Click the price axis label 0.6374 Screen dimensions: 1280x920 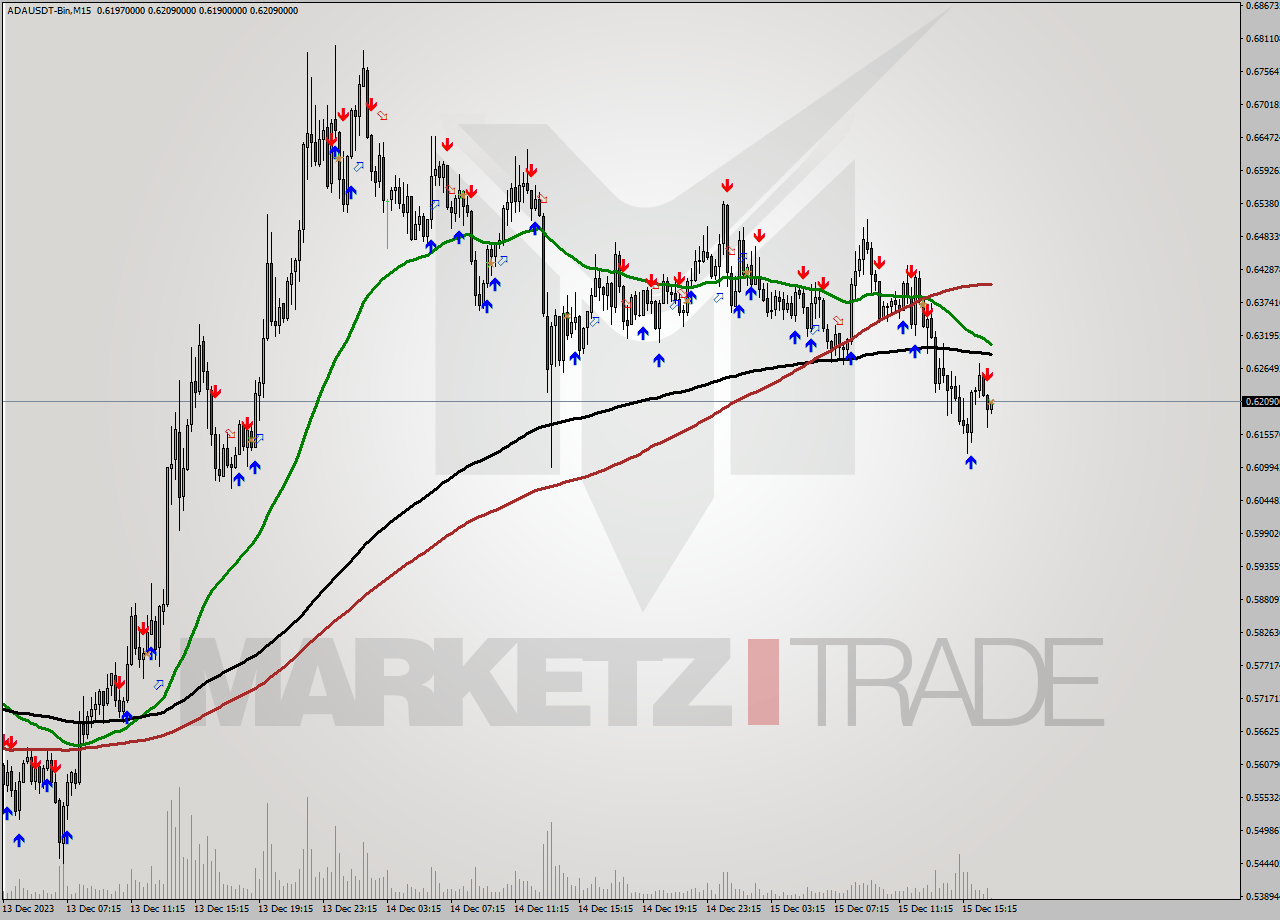point(1263,302)
